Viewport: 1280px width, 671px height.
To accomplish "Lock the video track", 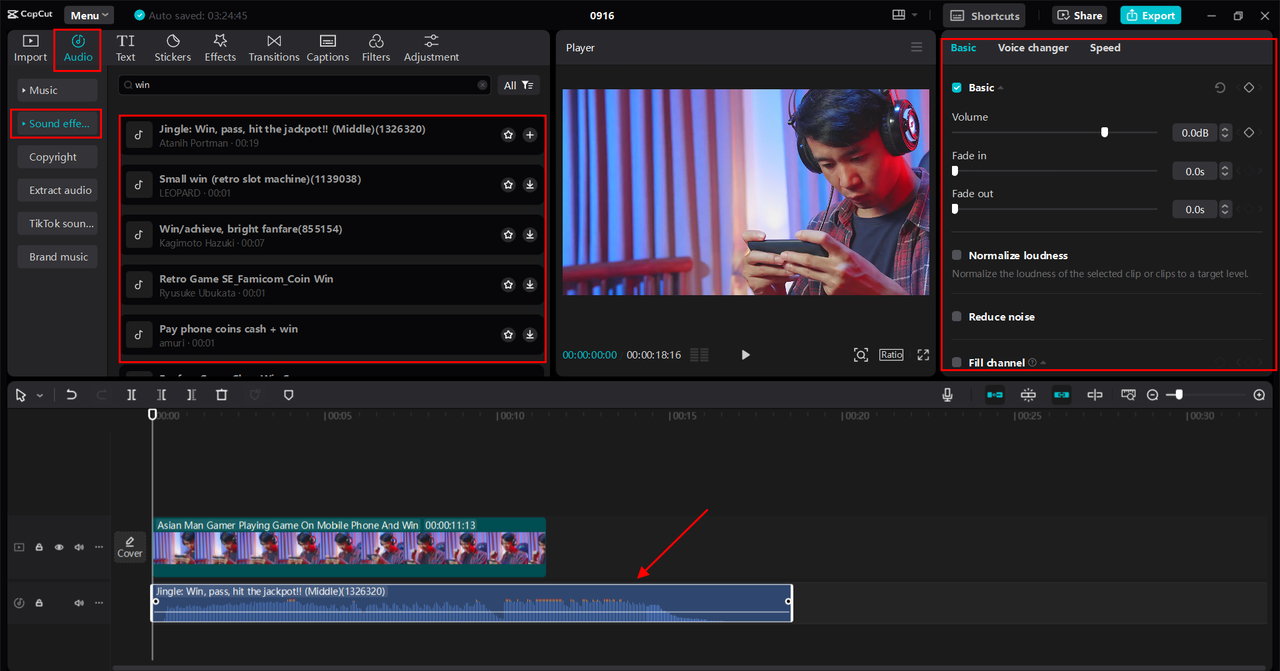I will (x=39, y=547).
